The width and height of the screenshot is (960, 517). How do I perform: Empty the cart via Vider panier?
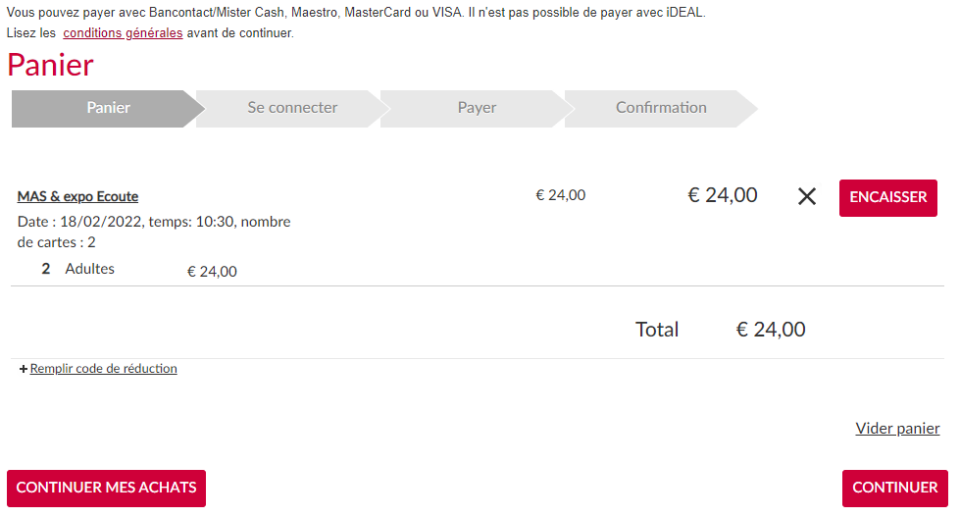(x=897, y=428)
